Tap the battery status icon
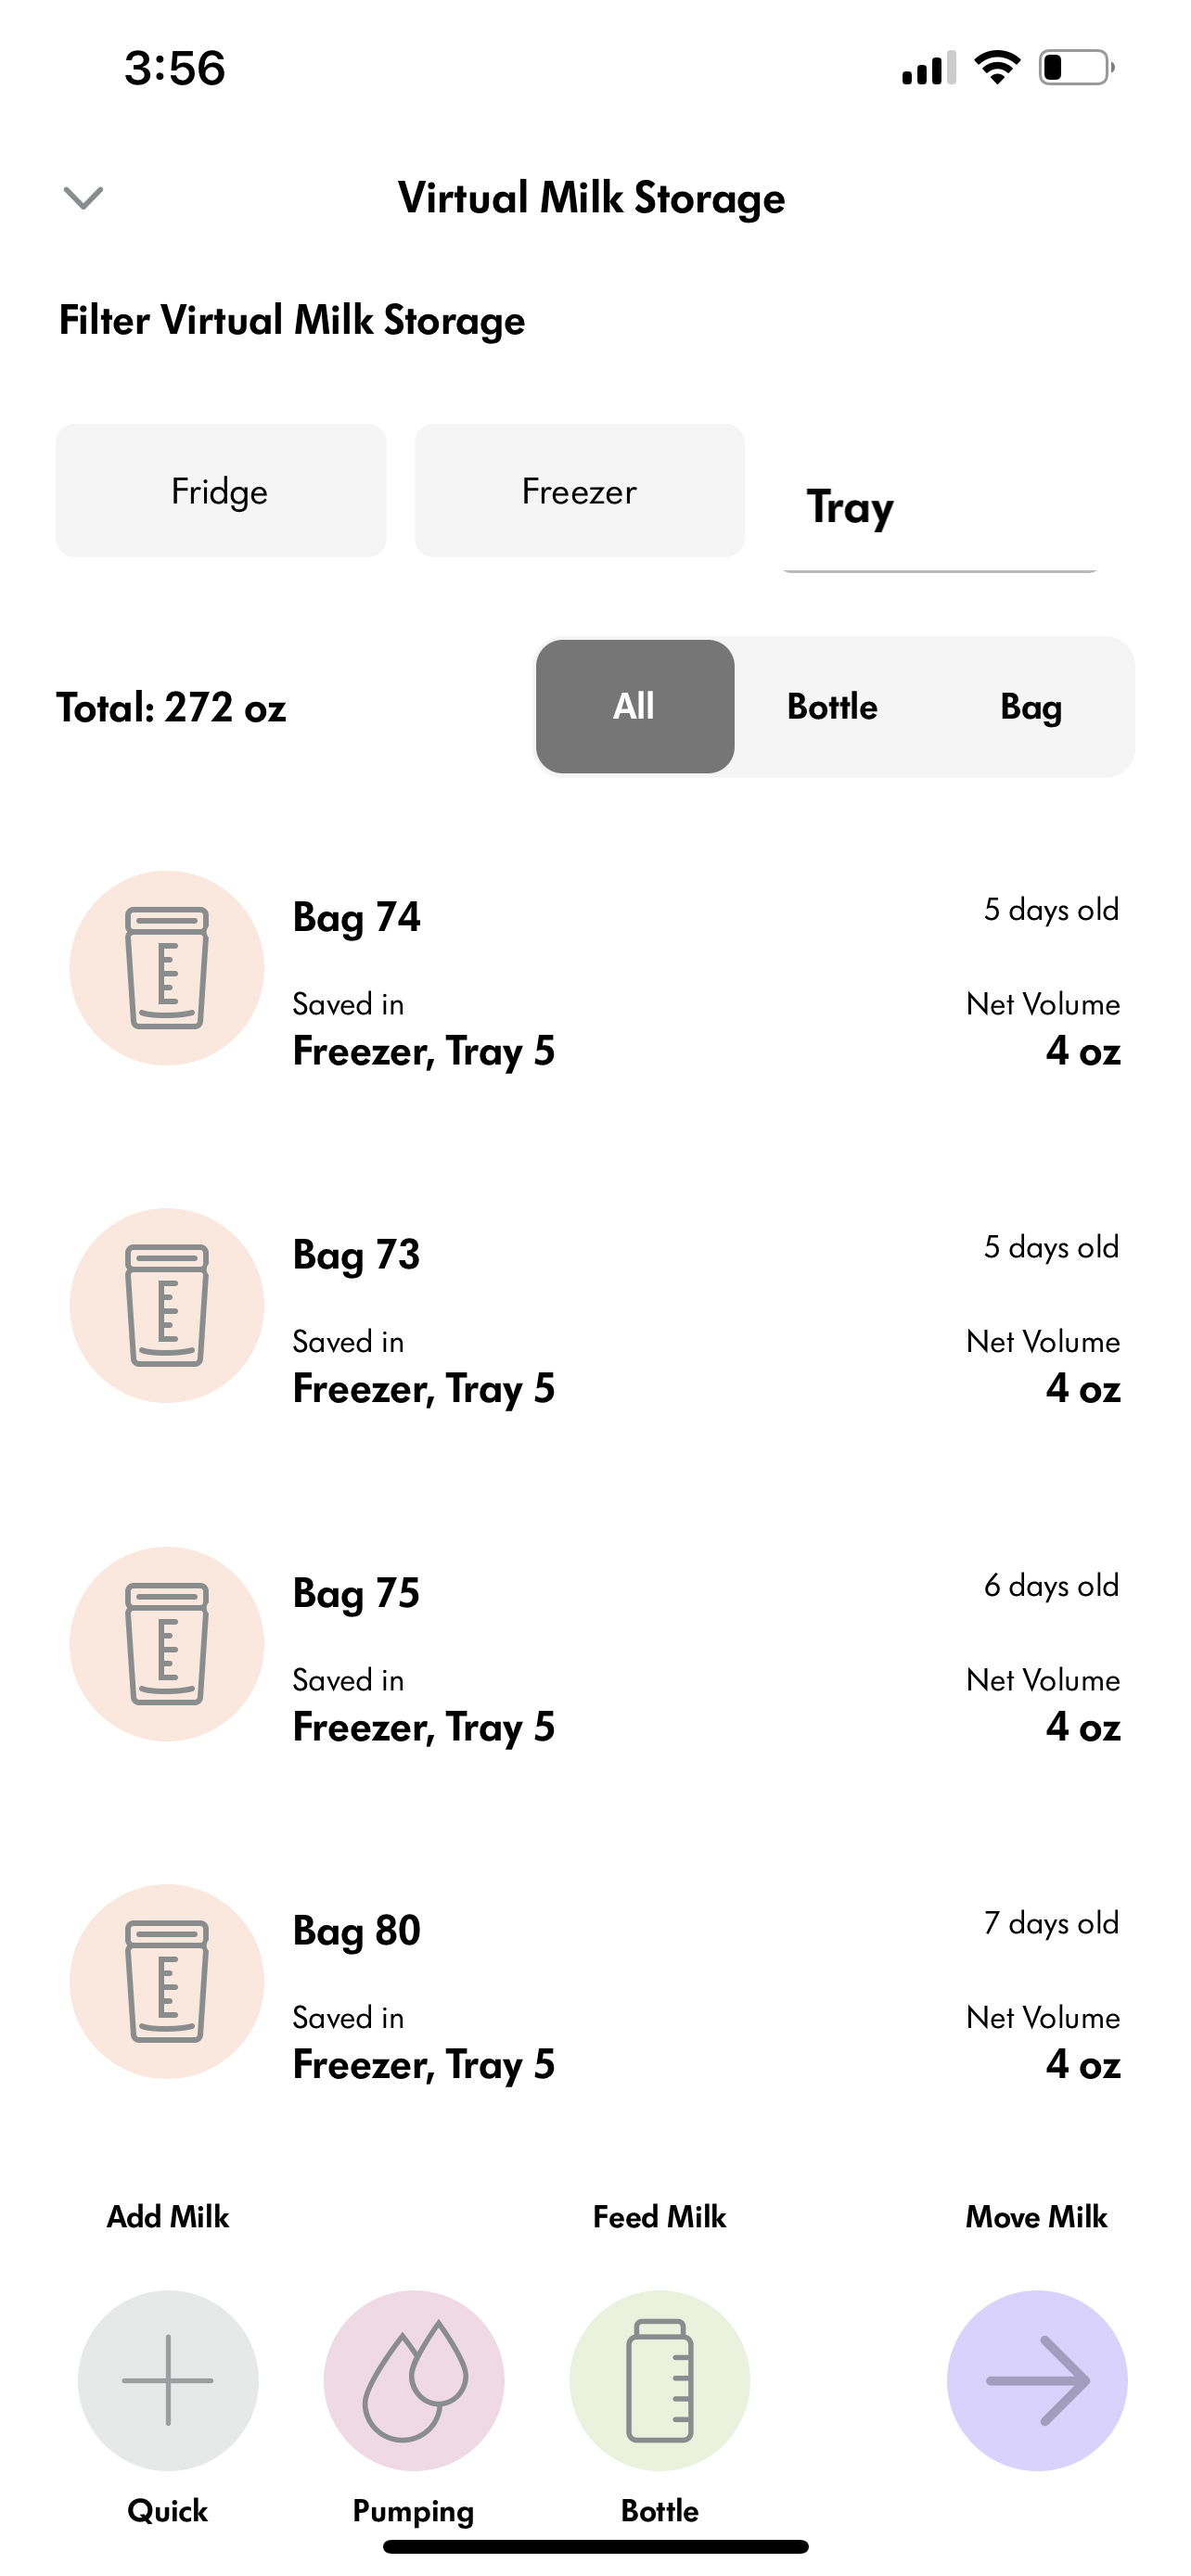 point(1076,68)
